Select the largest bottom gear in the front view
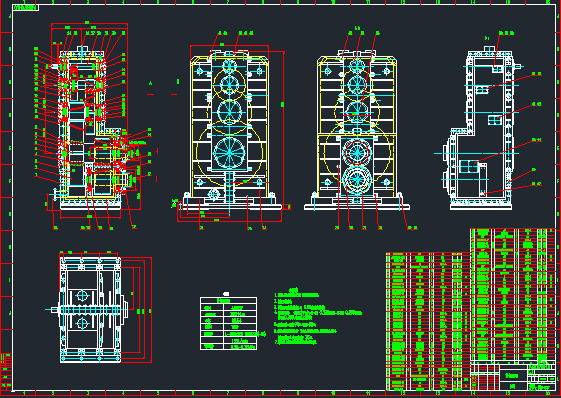Viewport: 561px width, 398px height. 229,152
